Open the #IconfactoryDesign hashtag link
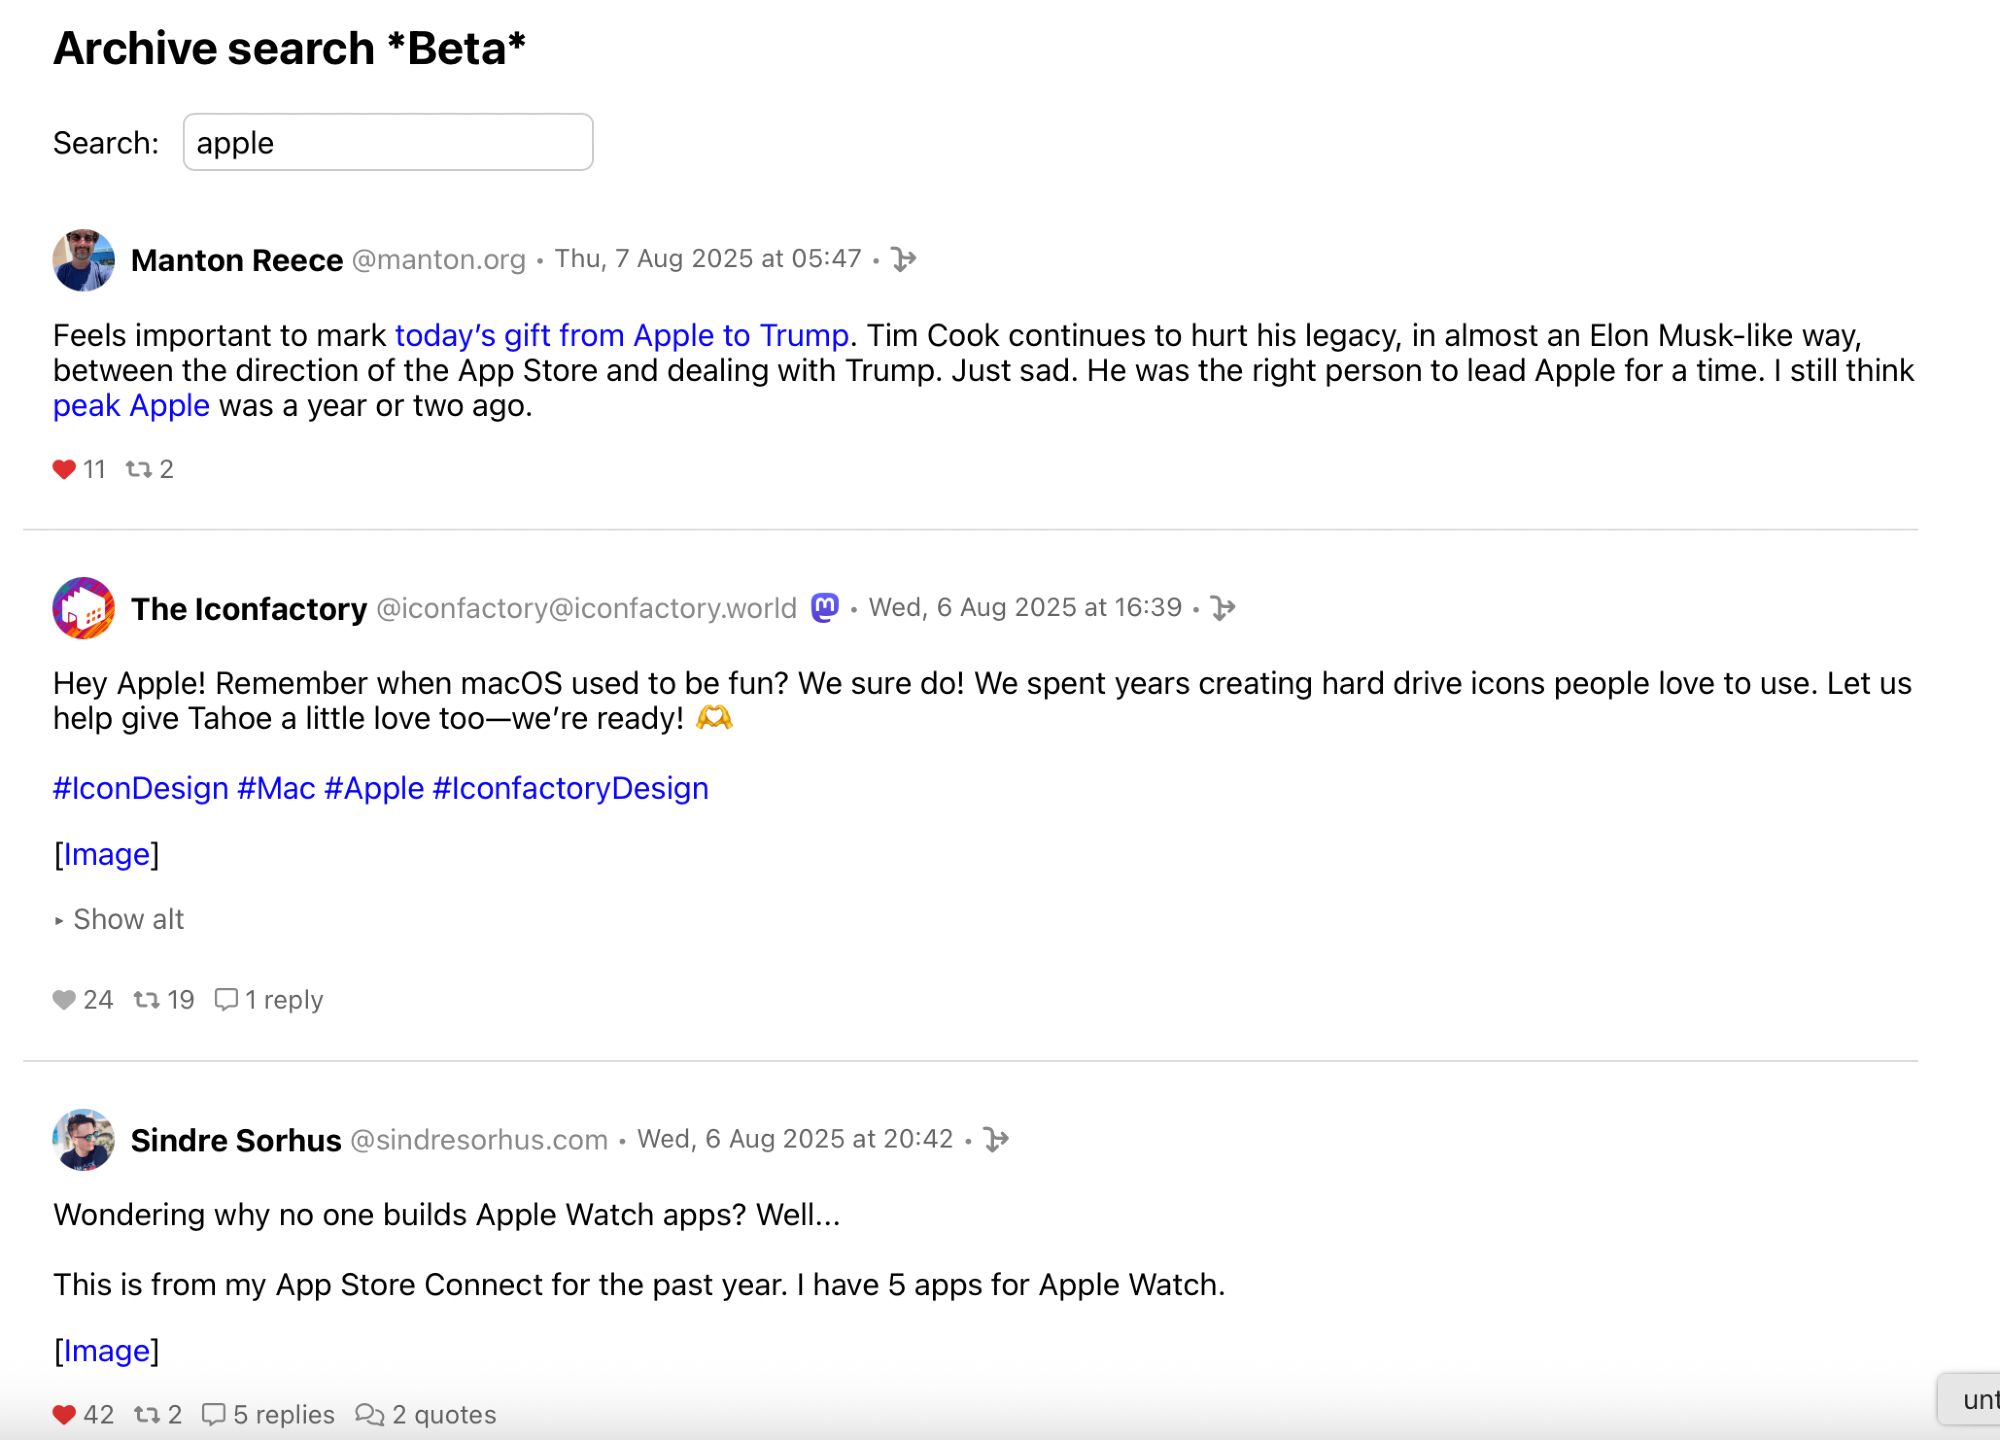The image size is (2000, 1440). tap(570, 788)
